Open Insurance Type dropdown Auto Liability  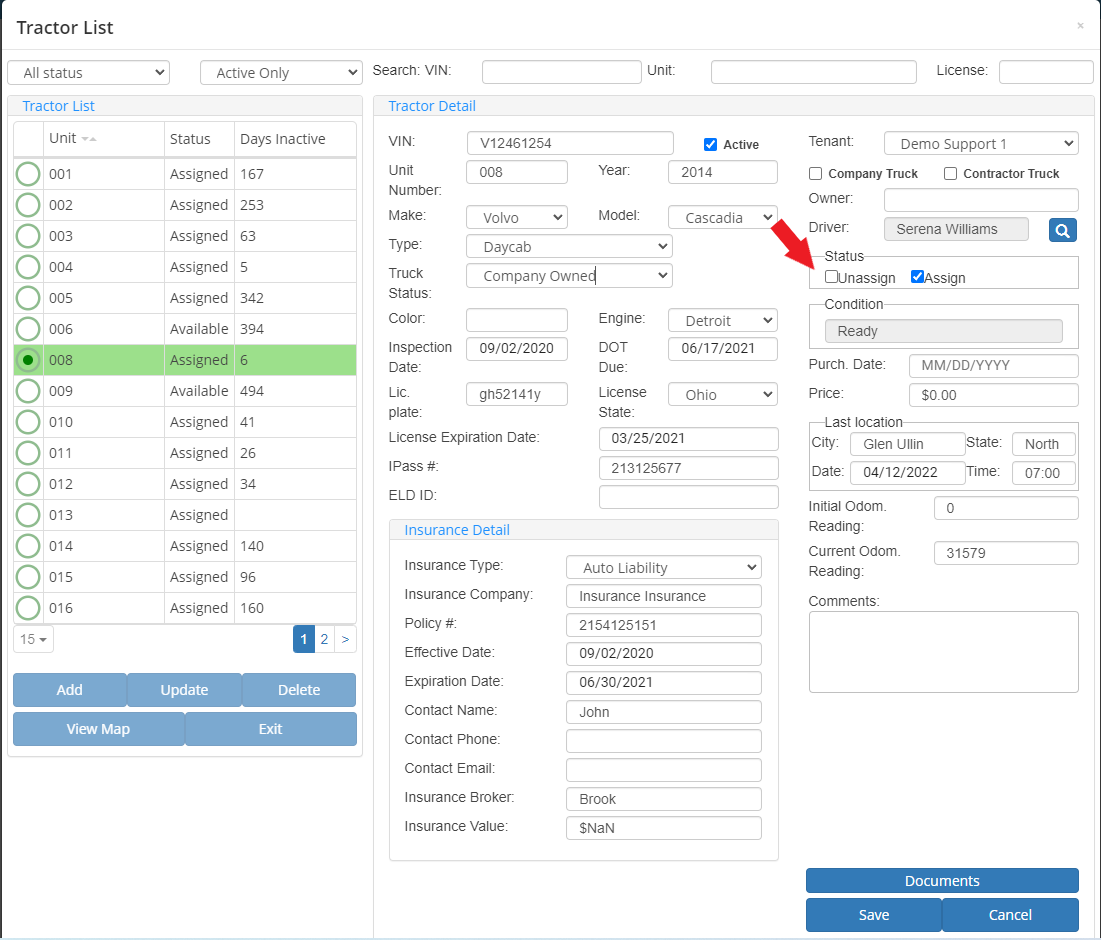(664, 567)
